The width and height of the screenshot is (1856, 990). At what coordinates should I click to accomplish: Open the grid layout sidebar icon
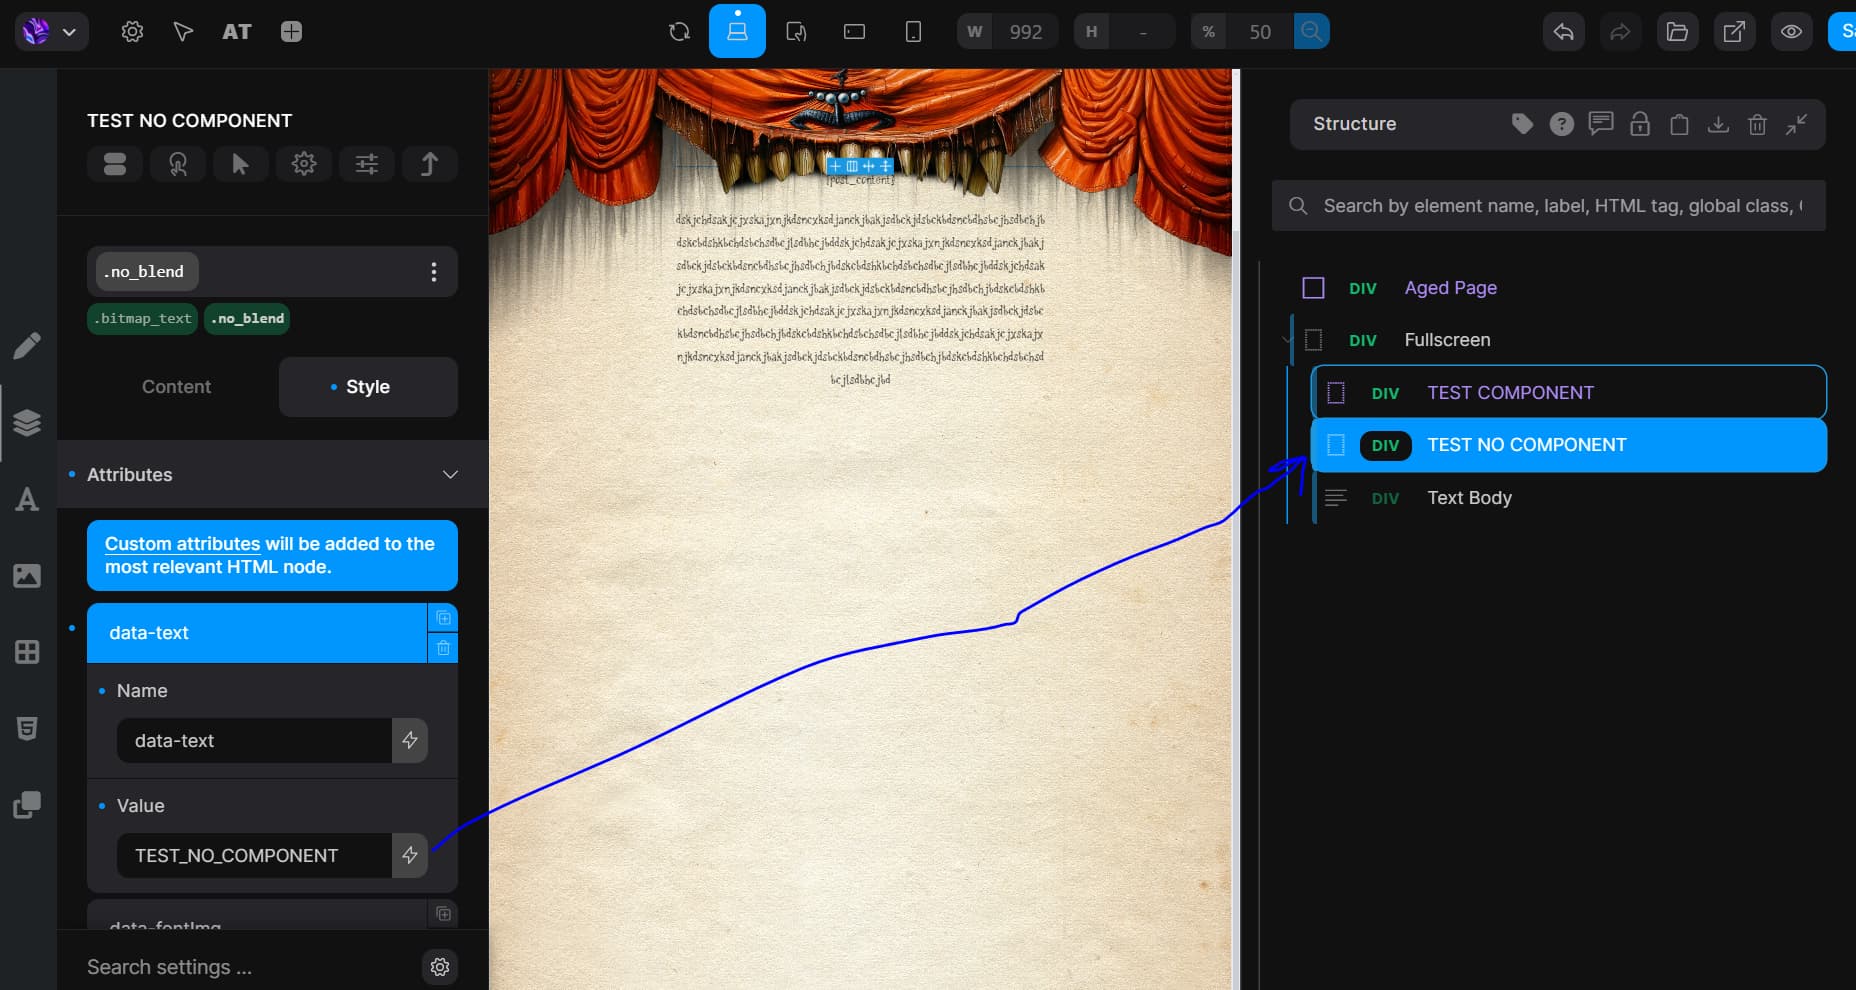27,652
